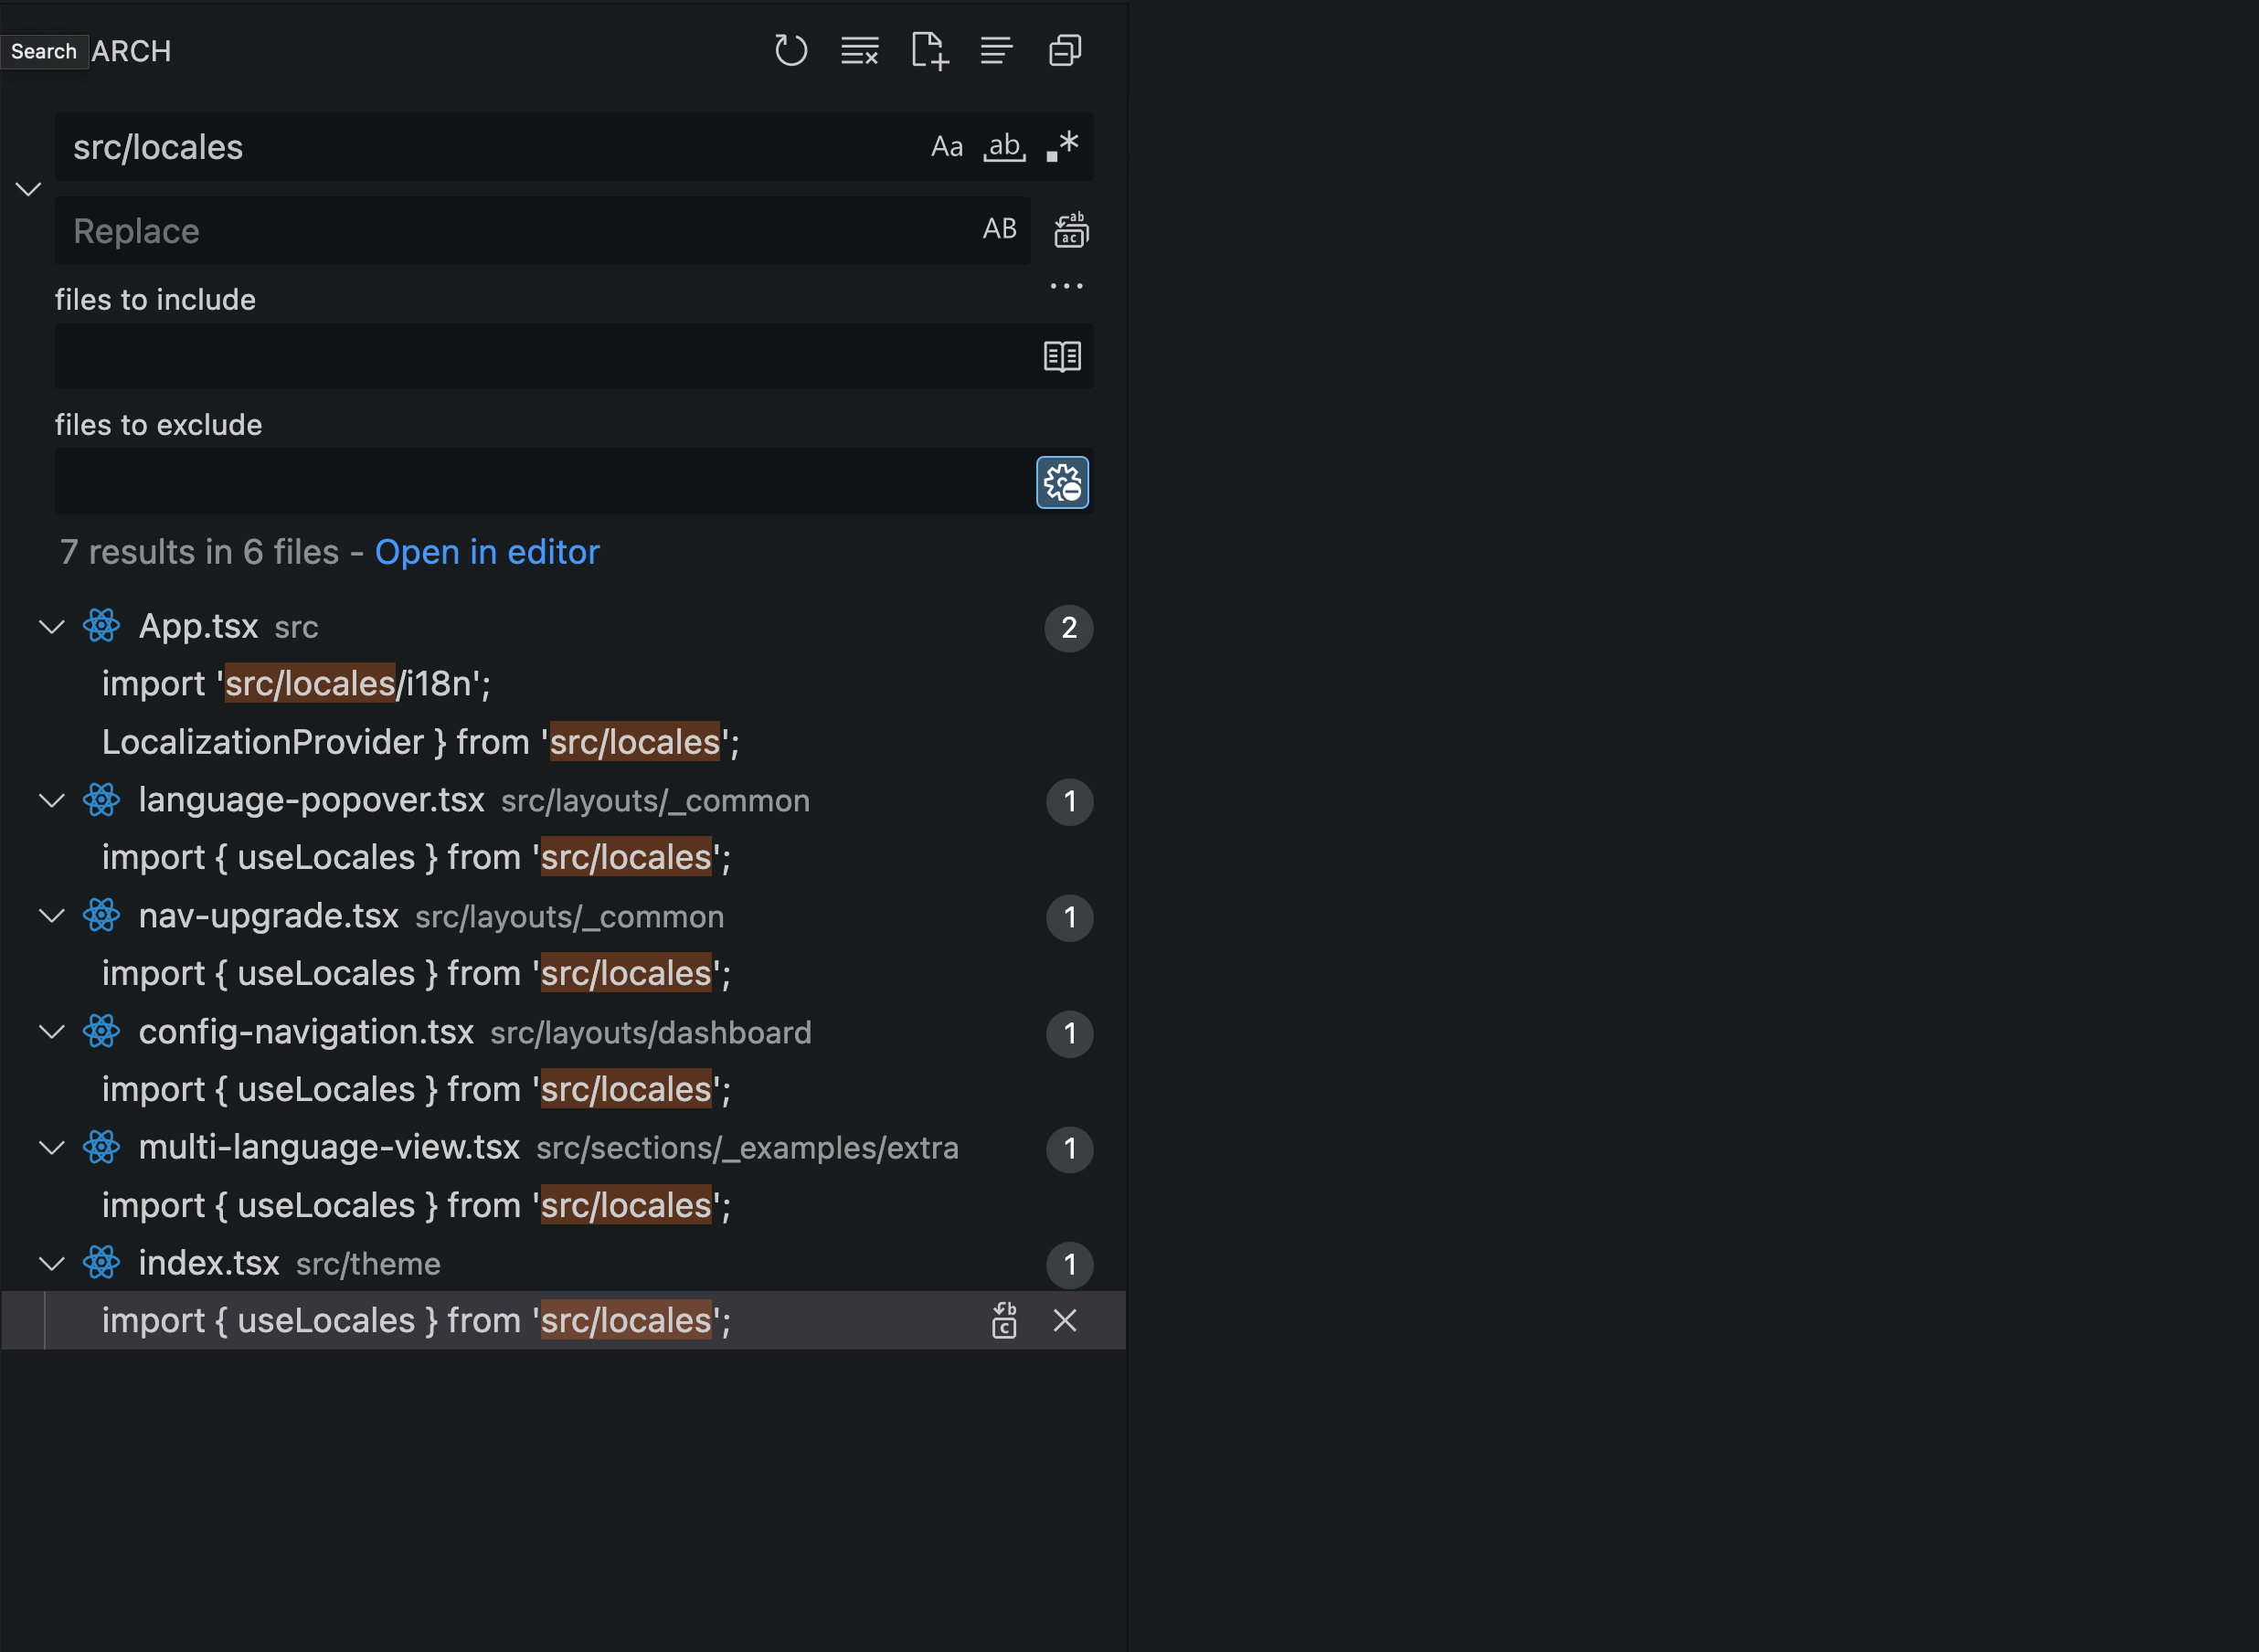The height and width of the screenshot is (1652, 2259).
Task: Hide search details with the ellipsis button
Action: tap(1066, 286)
